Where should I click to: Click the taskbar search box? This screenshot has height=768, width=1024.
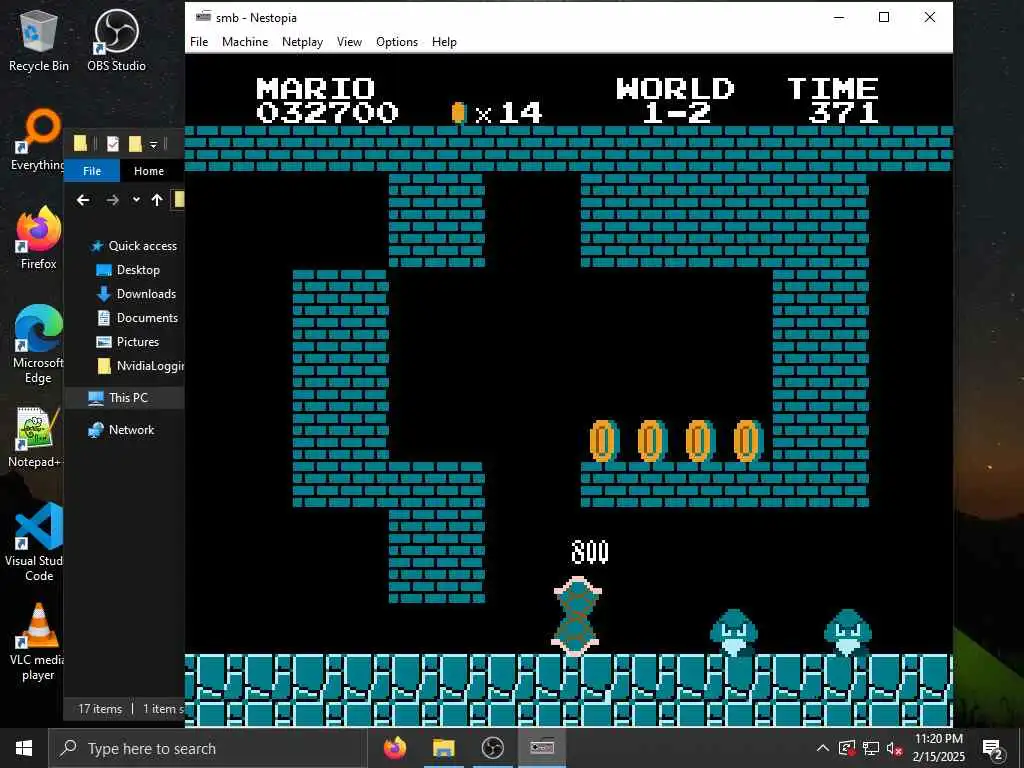pos(208,748)
